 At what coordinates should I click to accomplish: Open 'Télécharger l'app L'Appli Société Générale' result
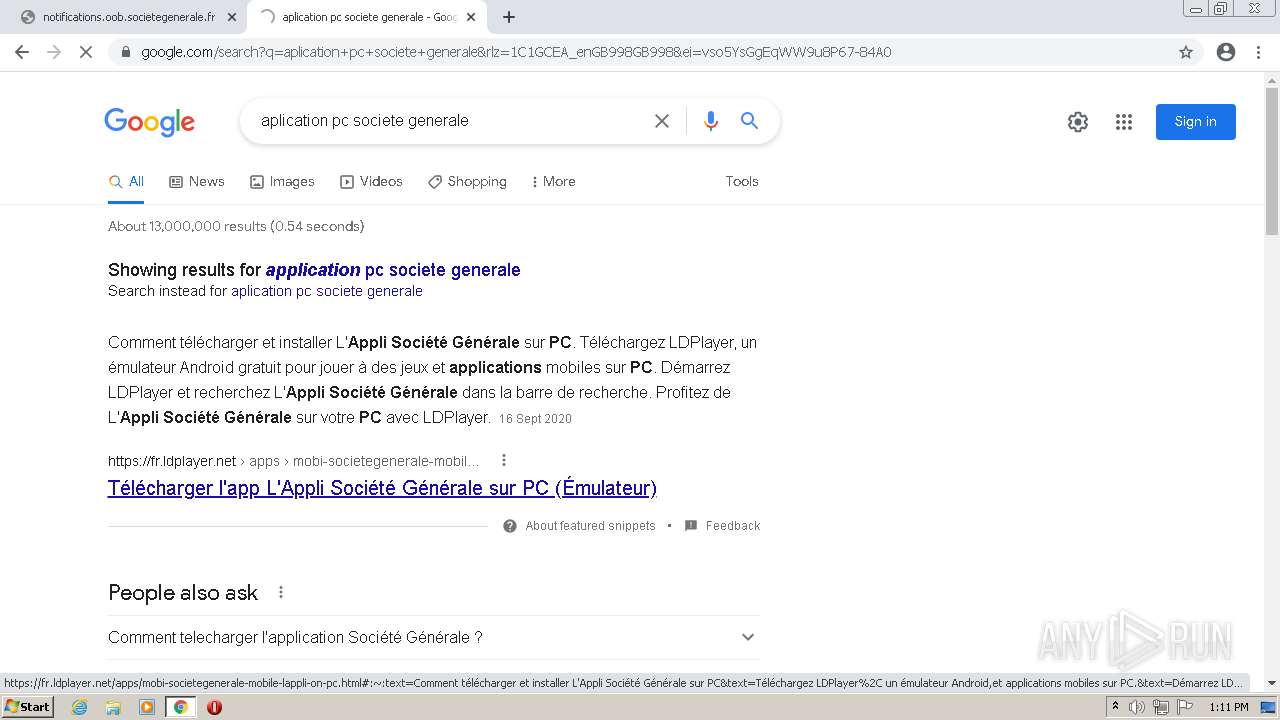pos(382,488)
